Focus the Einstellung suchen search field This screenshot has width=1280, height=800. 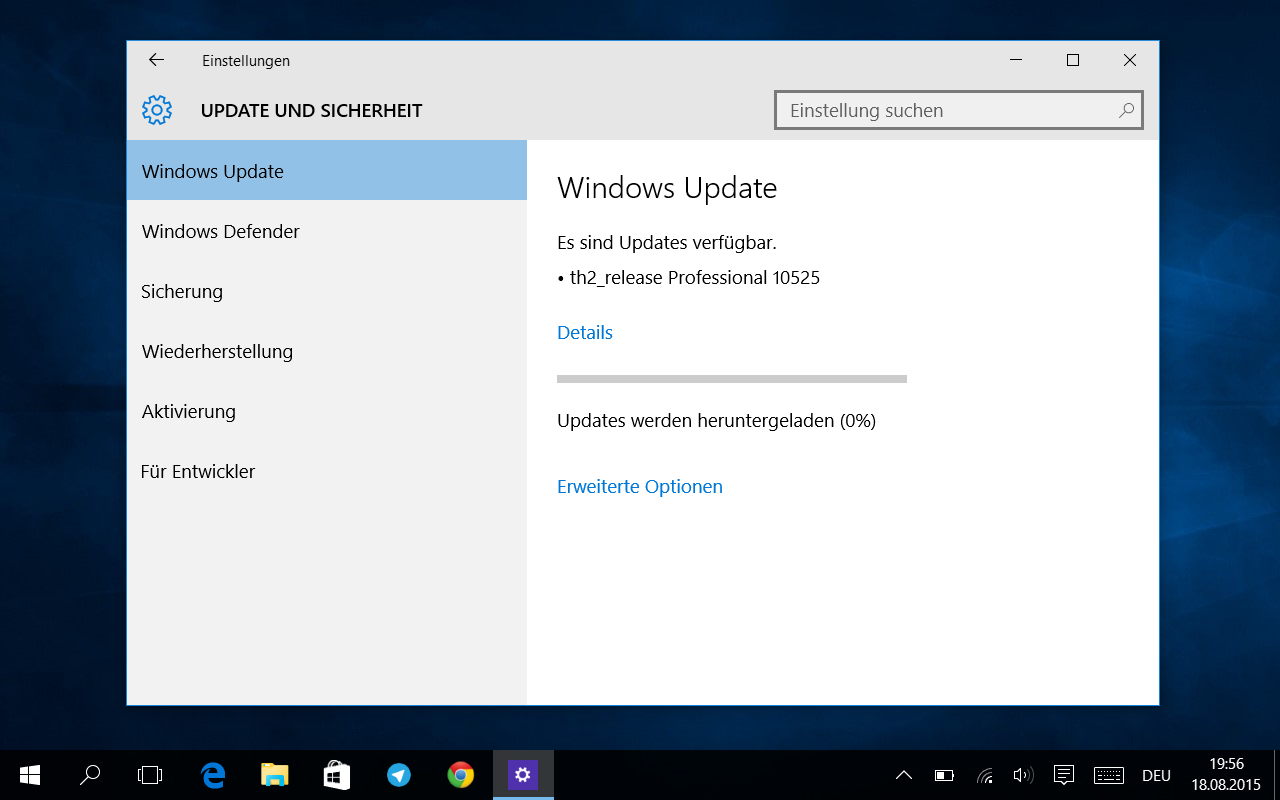pos(958,110)
